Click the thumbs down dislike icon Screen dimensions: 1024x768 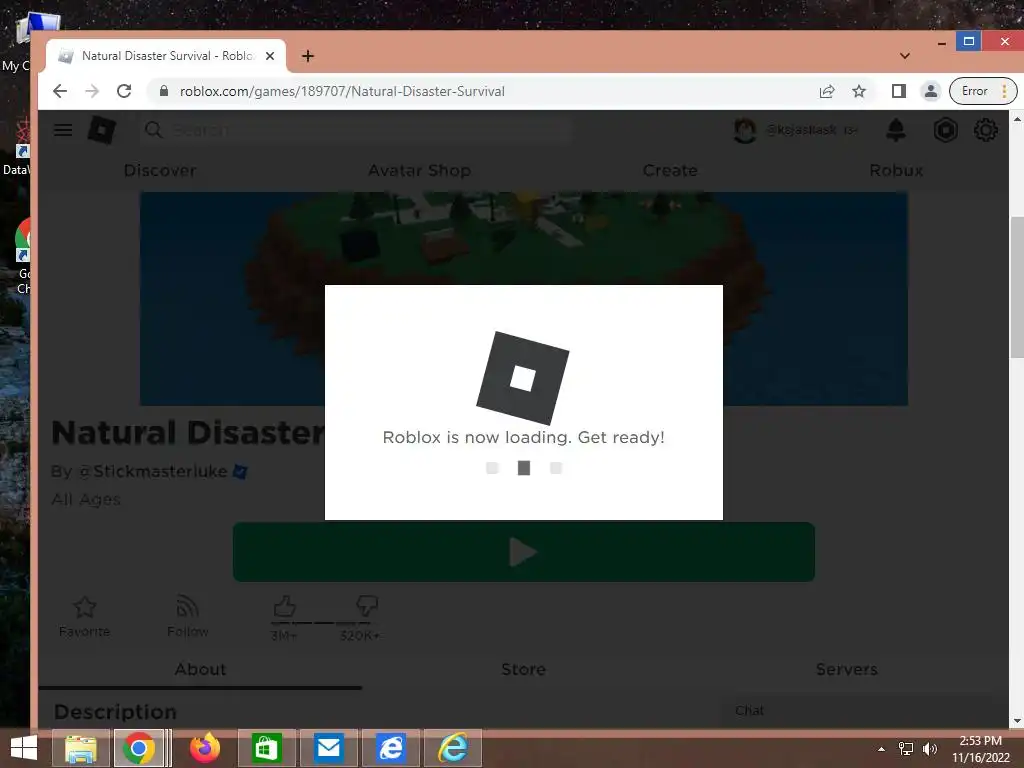(x=366, y=605)
